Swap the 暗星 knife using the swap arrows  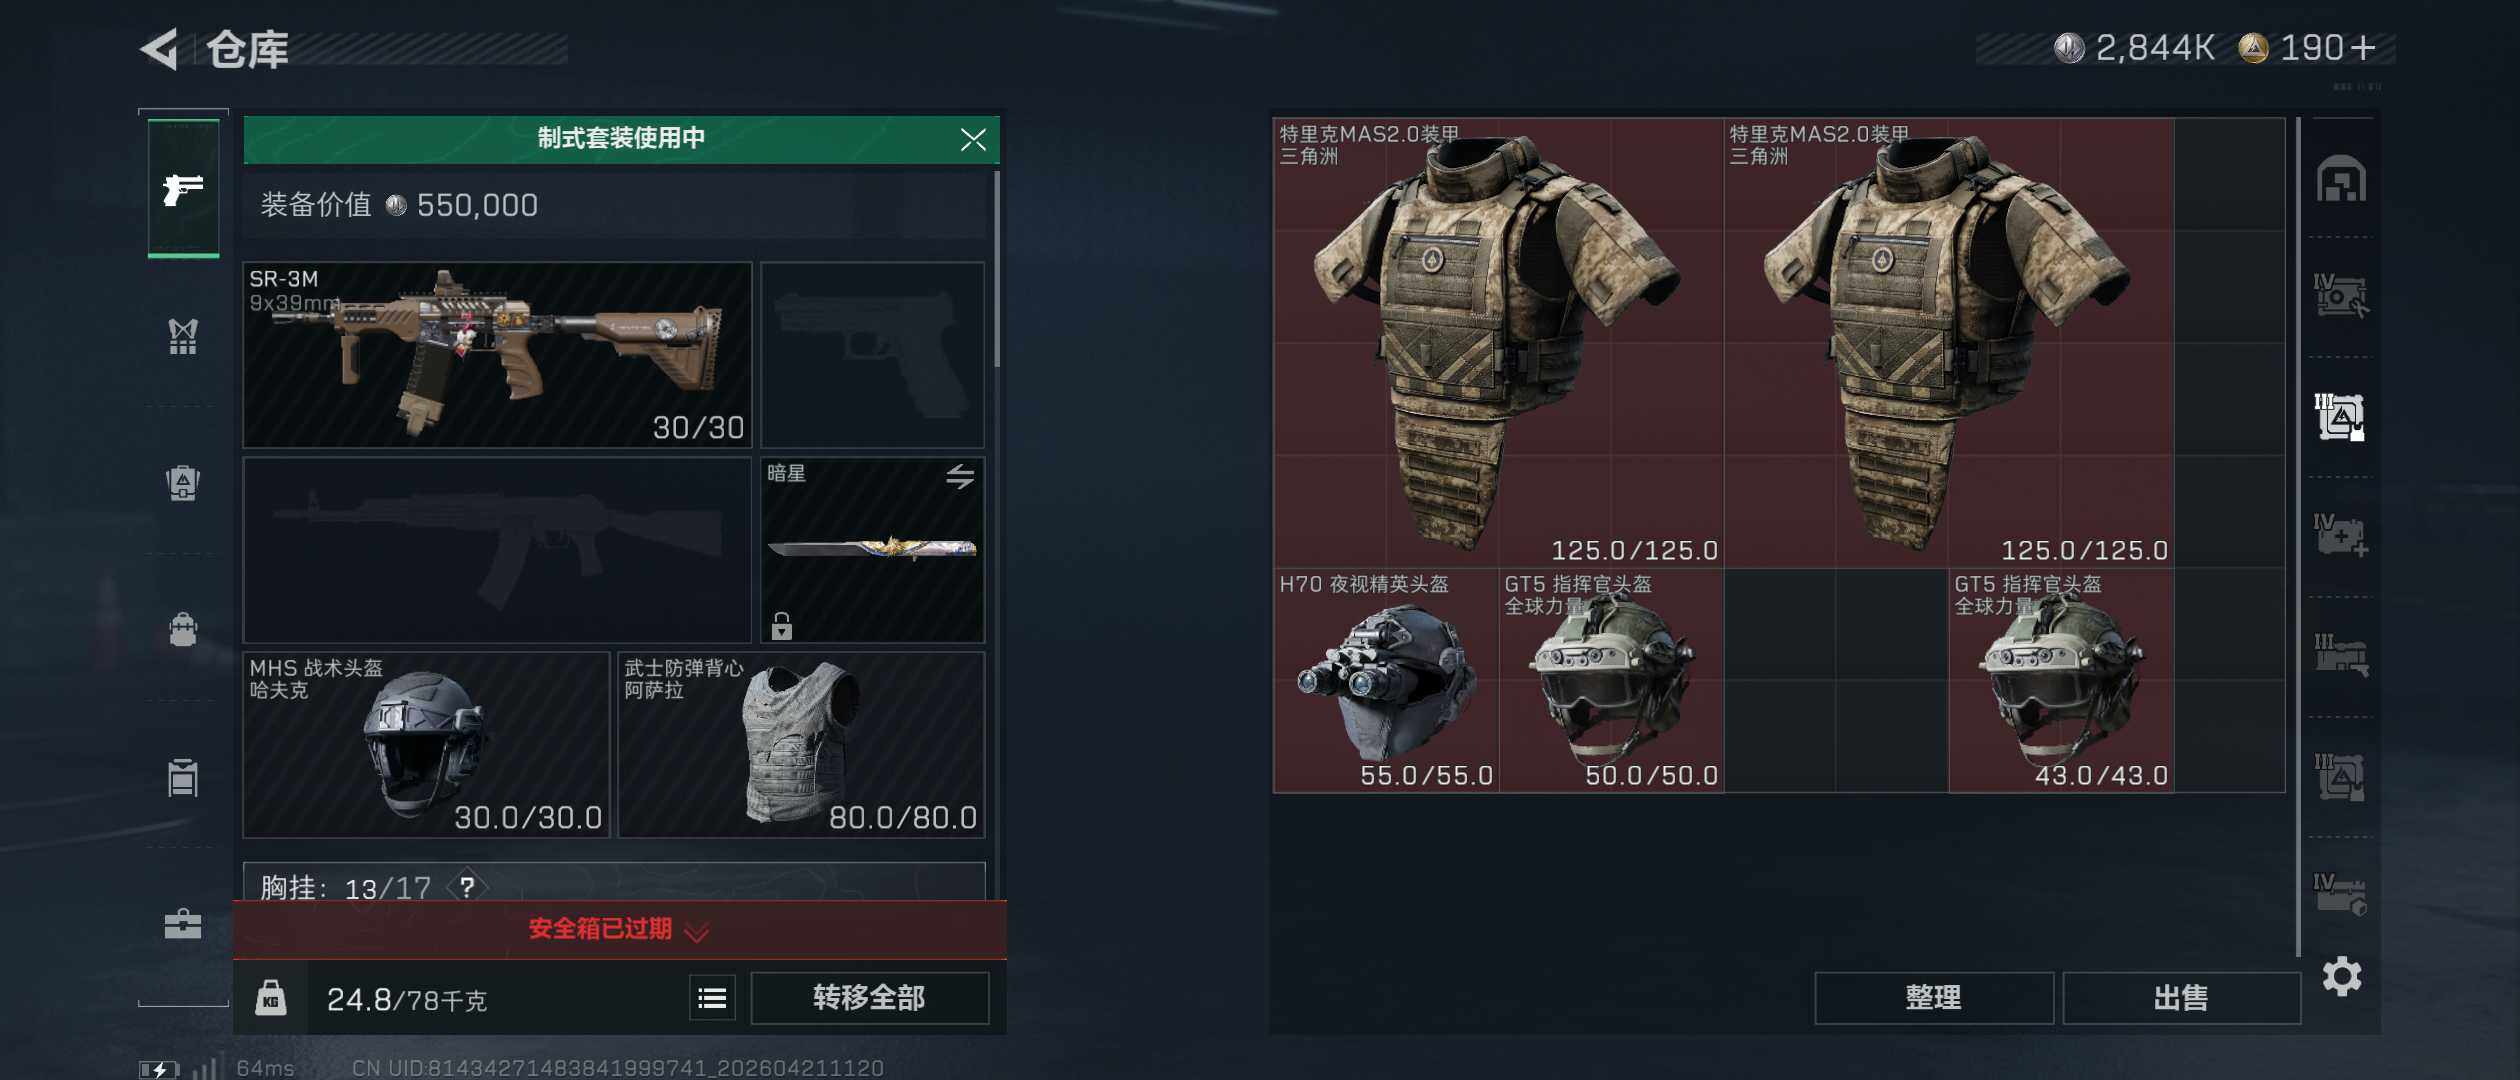point(960,476)
